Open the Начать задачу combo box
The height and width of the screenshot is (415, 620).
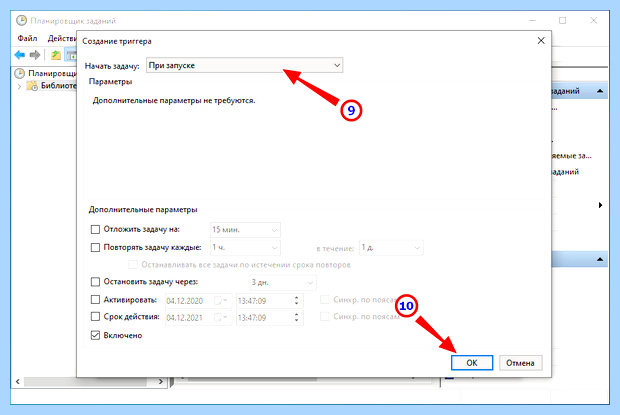(244, 65)
